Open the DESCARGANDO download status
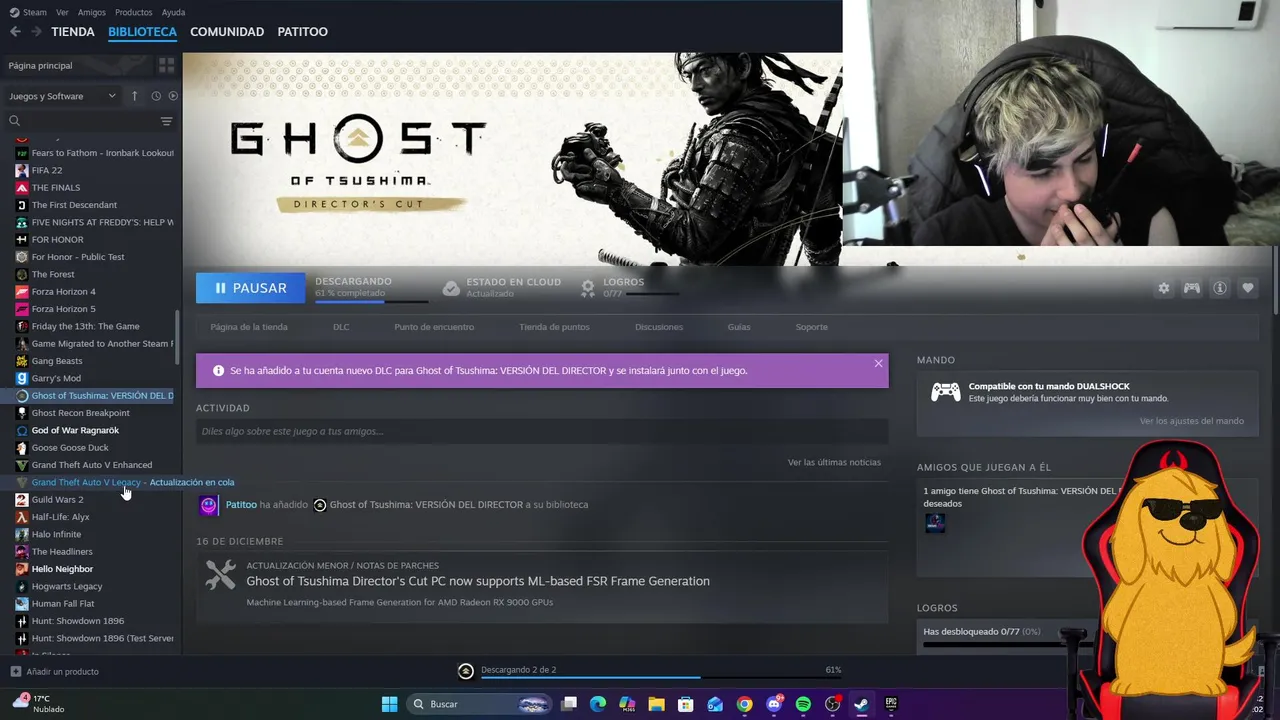This screenshot has width=1280, height=720. point(370,288)
